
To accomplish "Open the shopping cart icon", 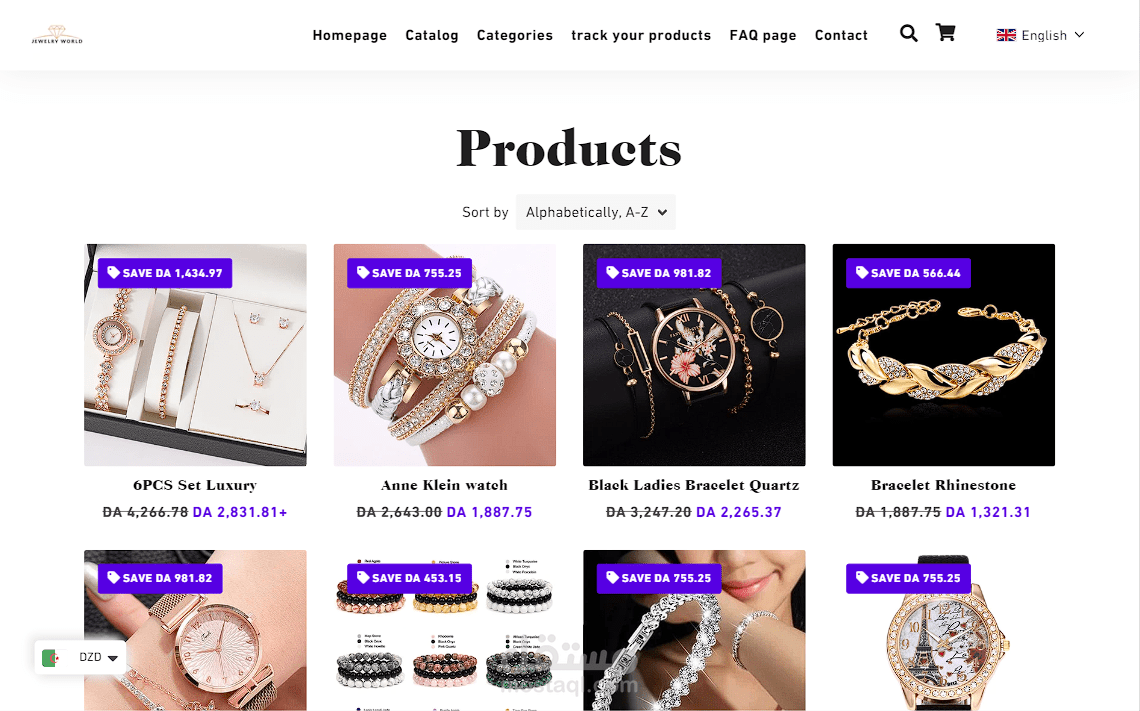I will click(x=945, y=33).
